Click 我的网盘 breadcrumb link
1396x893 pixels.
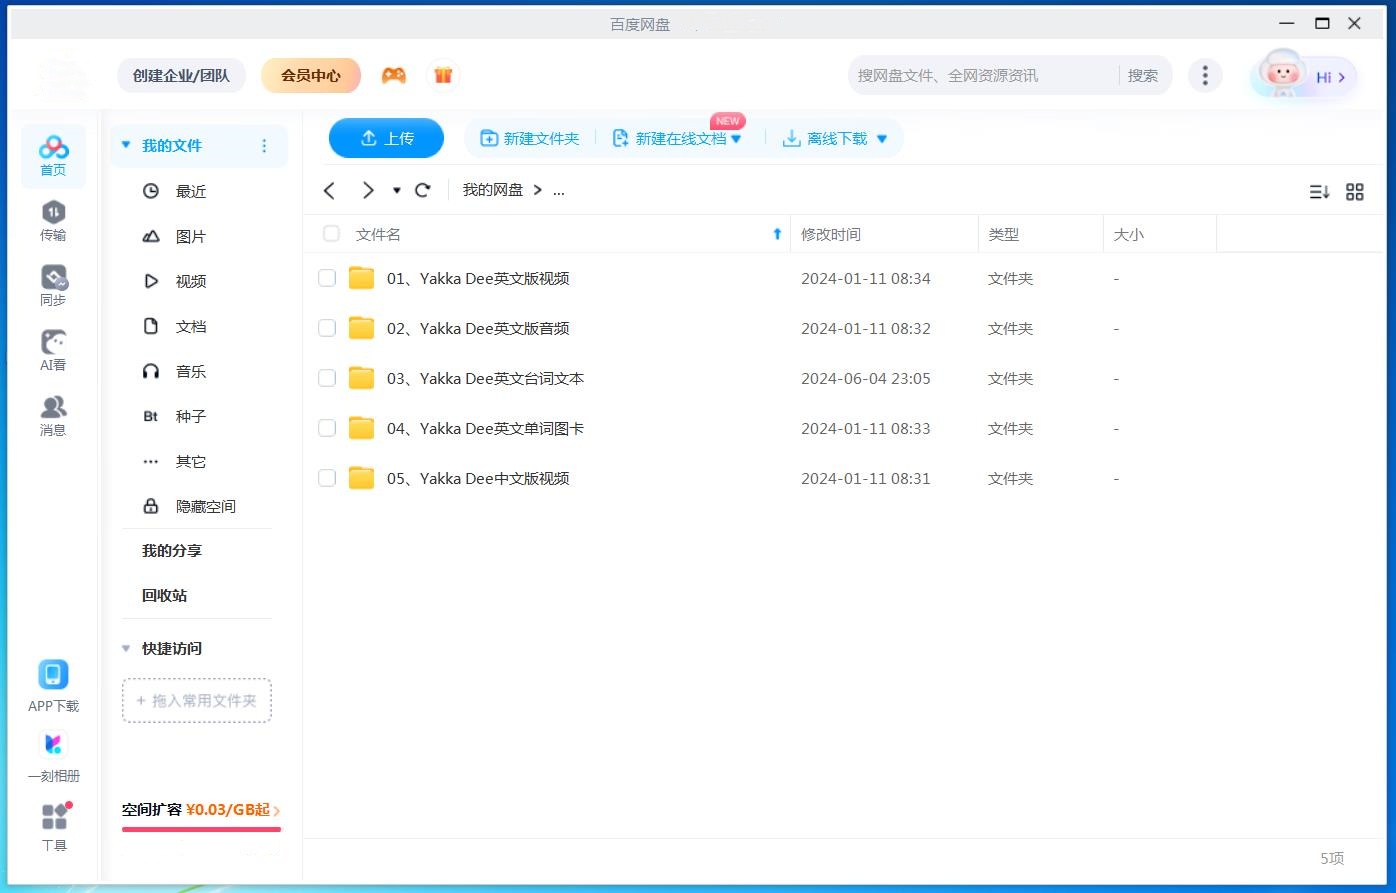493,190
